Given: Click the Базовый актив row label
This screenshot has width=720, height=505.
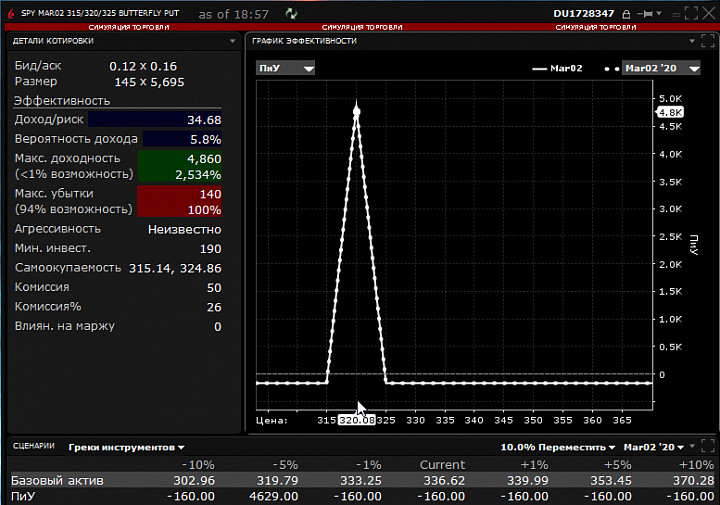Looking at the screenshot, I should [57, 481].
